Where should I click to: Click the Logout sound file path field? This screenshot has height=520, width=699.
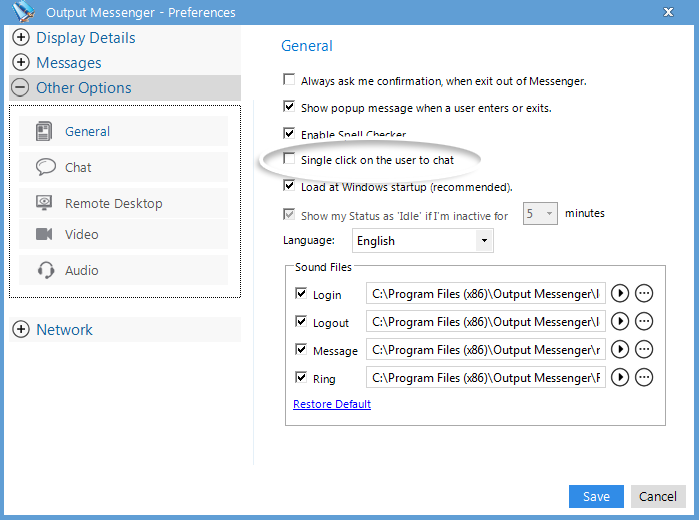pyautogui.click(x=486, y=322)
